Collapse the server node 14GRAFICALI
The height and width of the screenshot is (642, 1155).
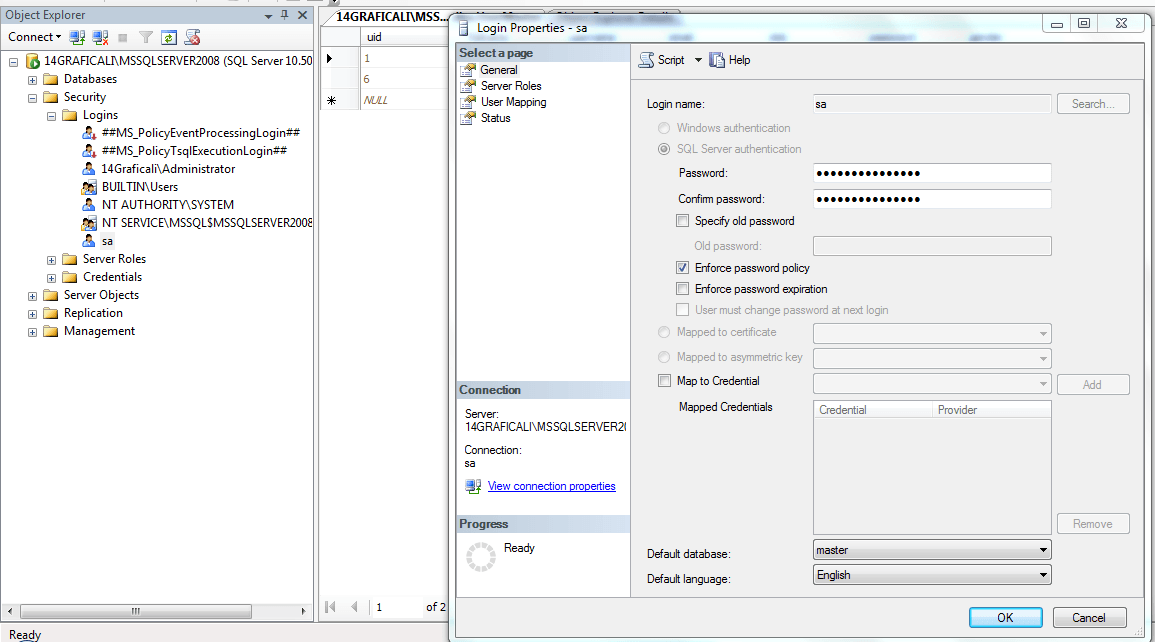tap(13, 62)
